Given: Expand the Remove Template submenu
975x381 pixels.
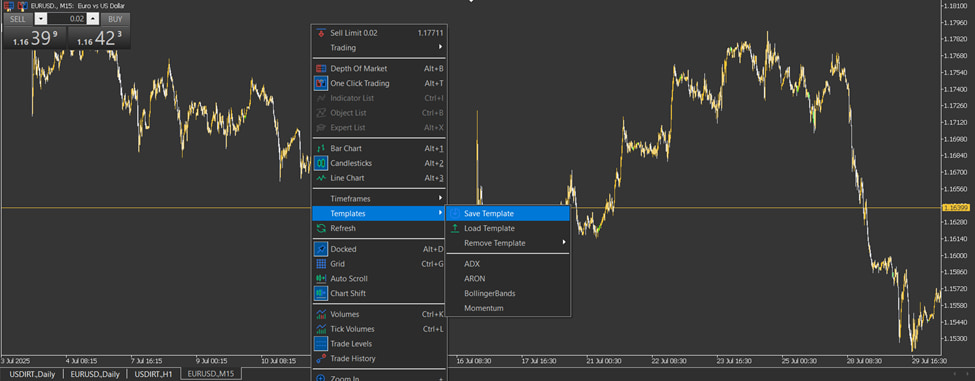Looking at the screenshot, I should 507,243.
